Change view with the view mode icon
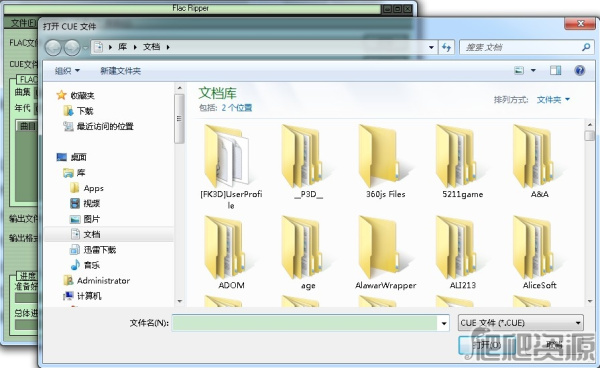600x368 pixels. (519, 70)
